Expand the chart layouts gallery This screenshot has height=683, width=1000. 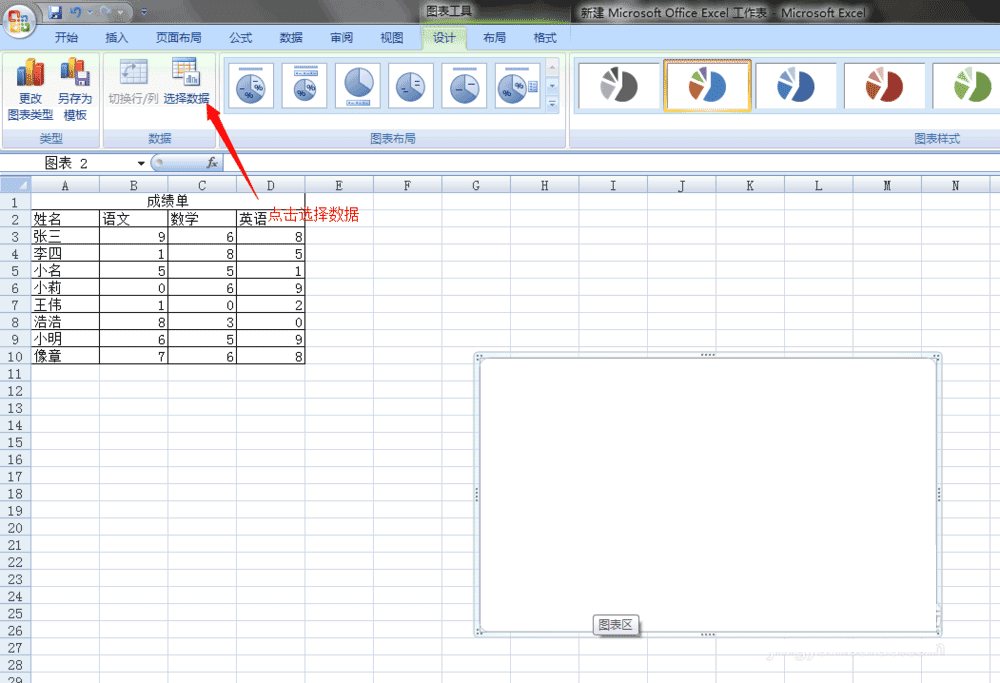[552, 104]
